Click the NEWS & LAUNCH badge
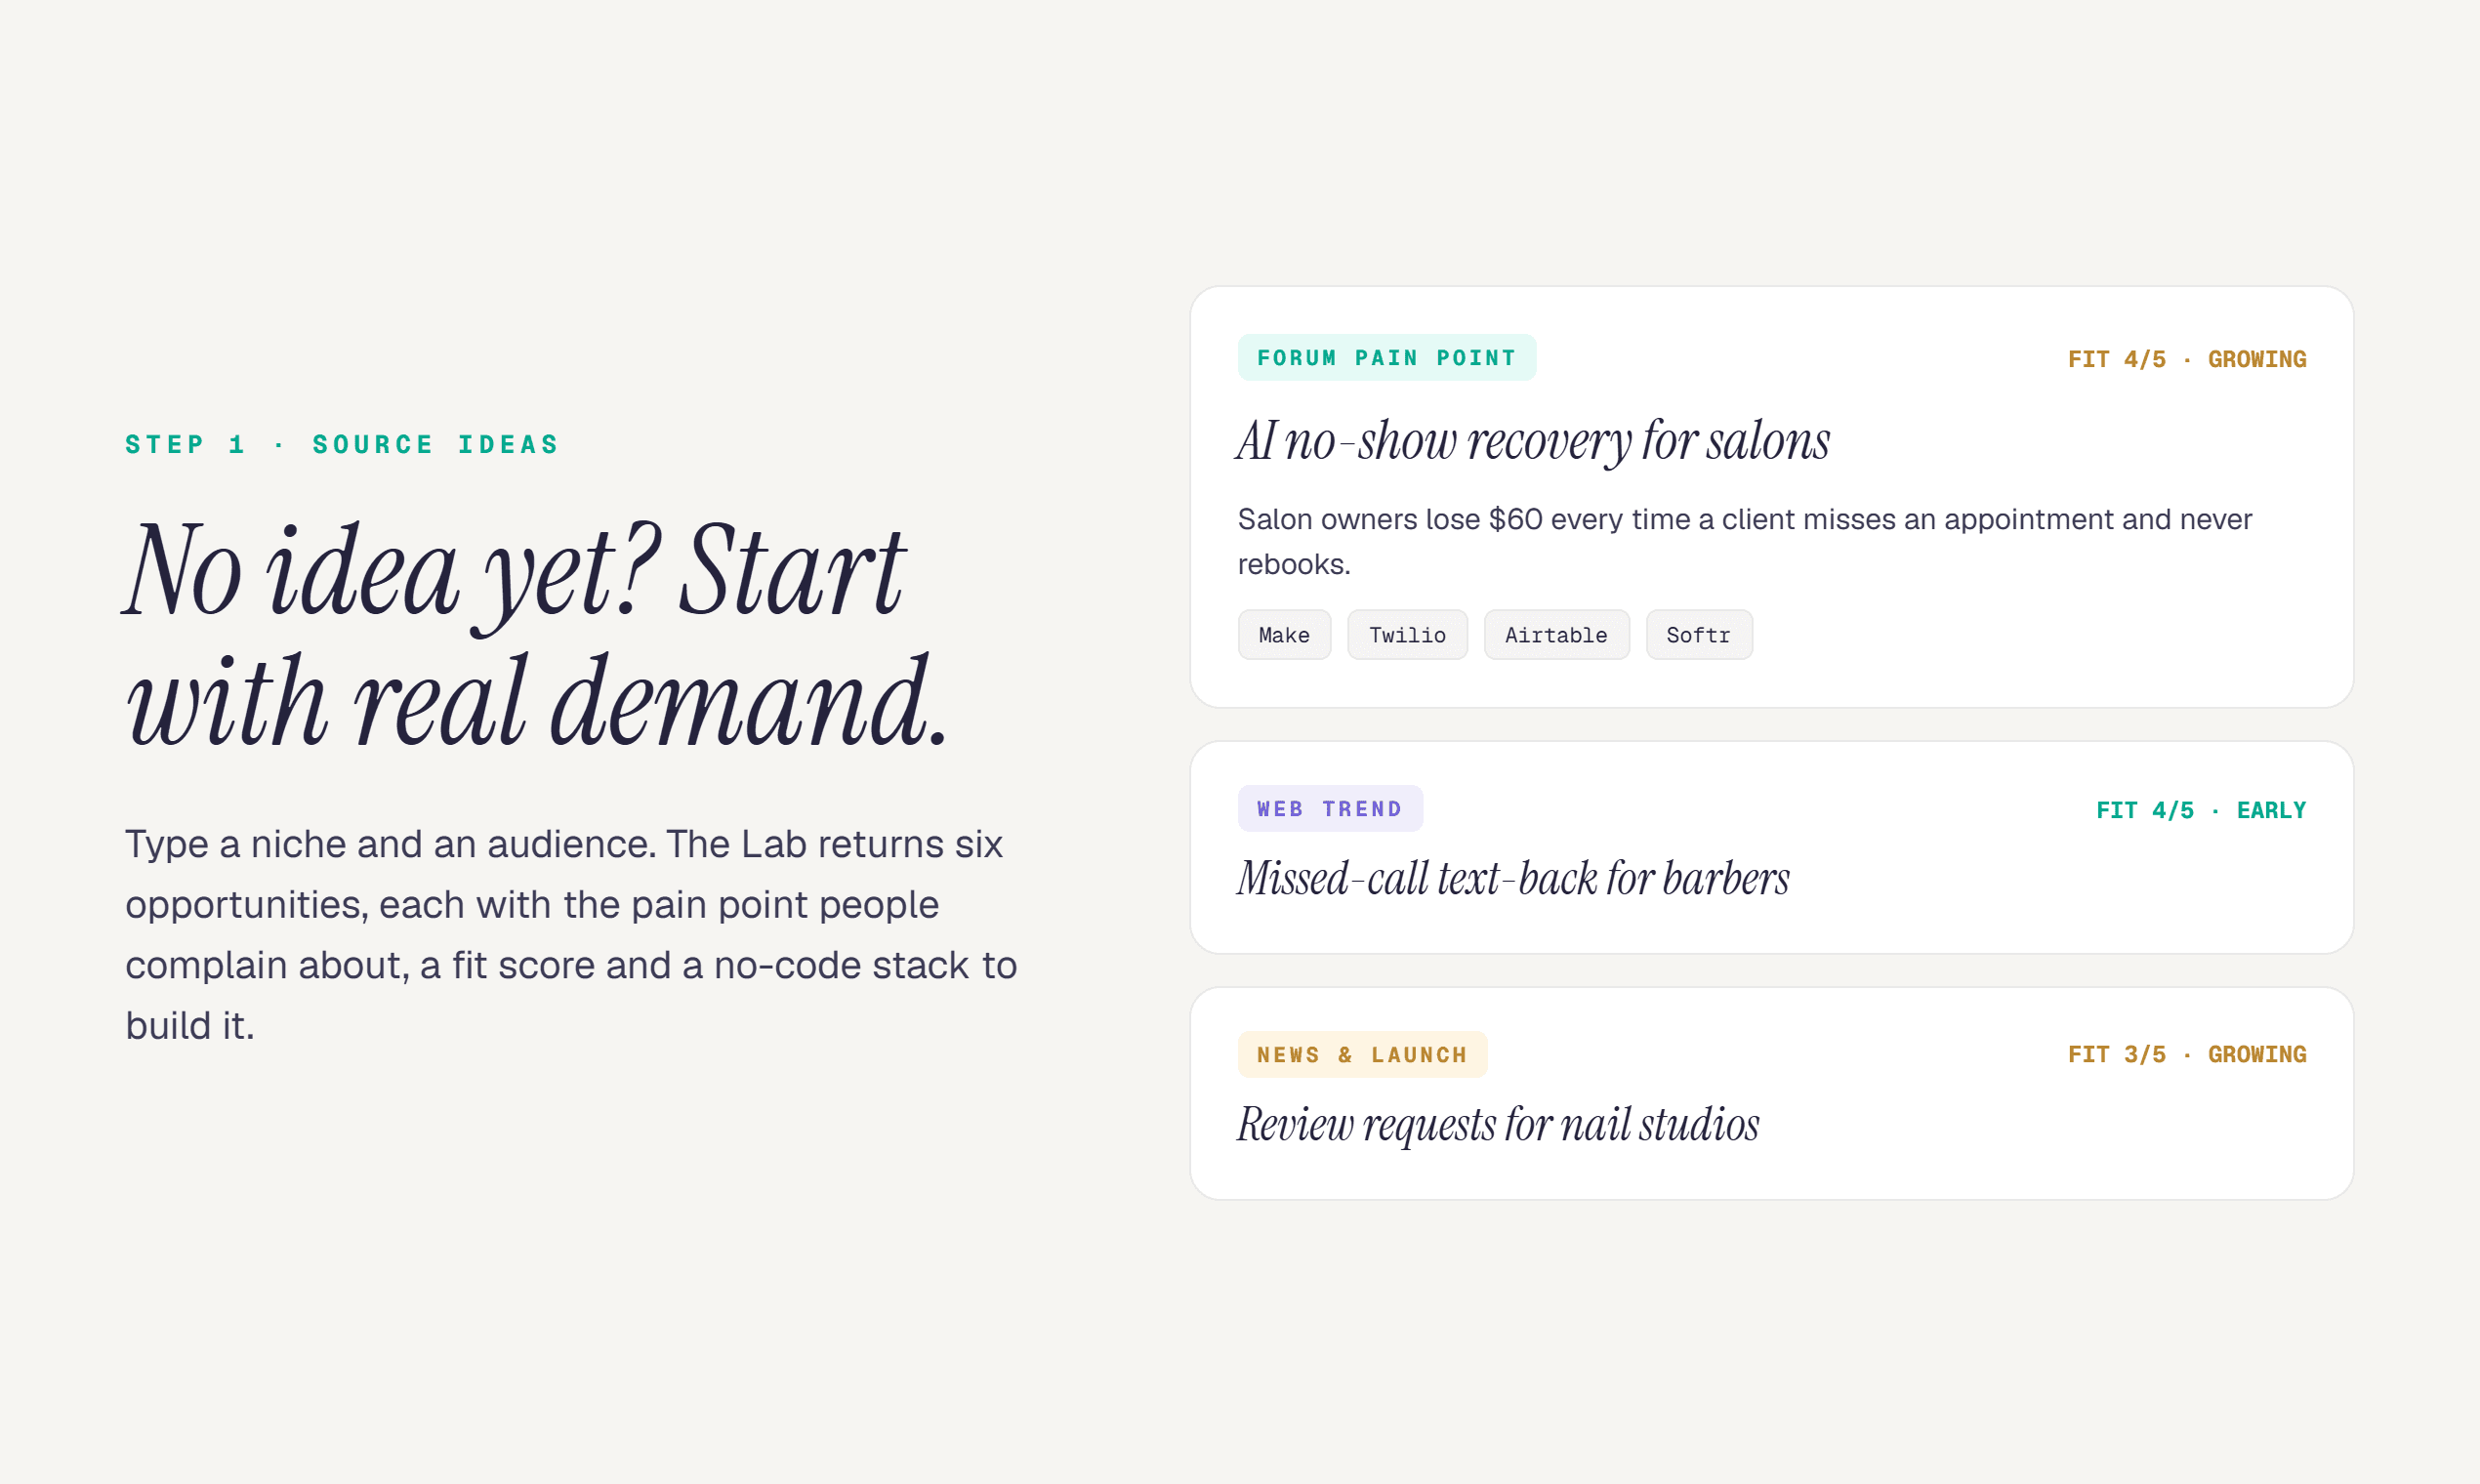 click(x=1362, y=1054)
